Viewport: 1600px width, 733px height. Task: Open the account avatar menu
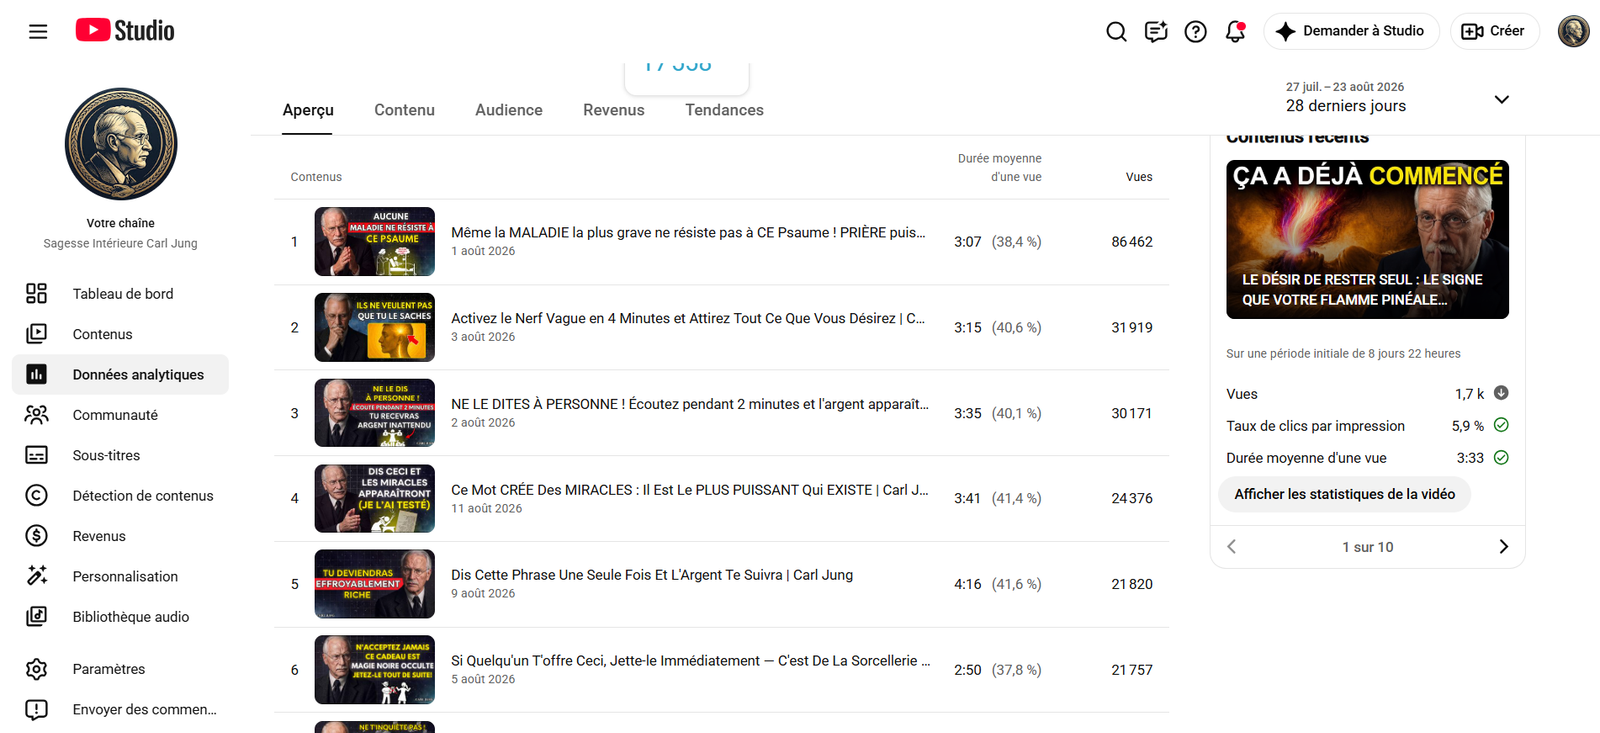click(x=1573, y=31)
